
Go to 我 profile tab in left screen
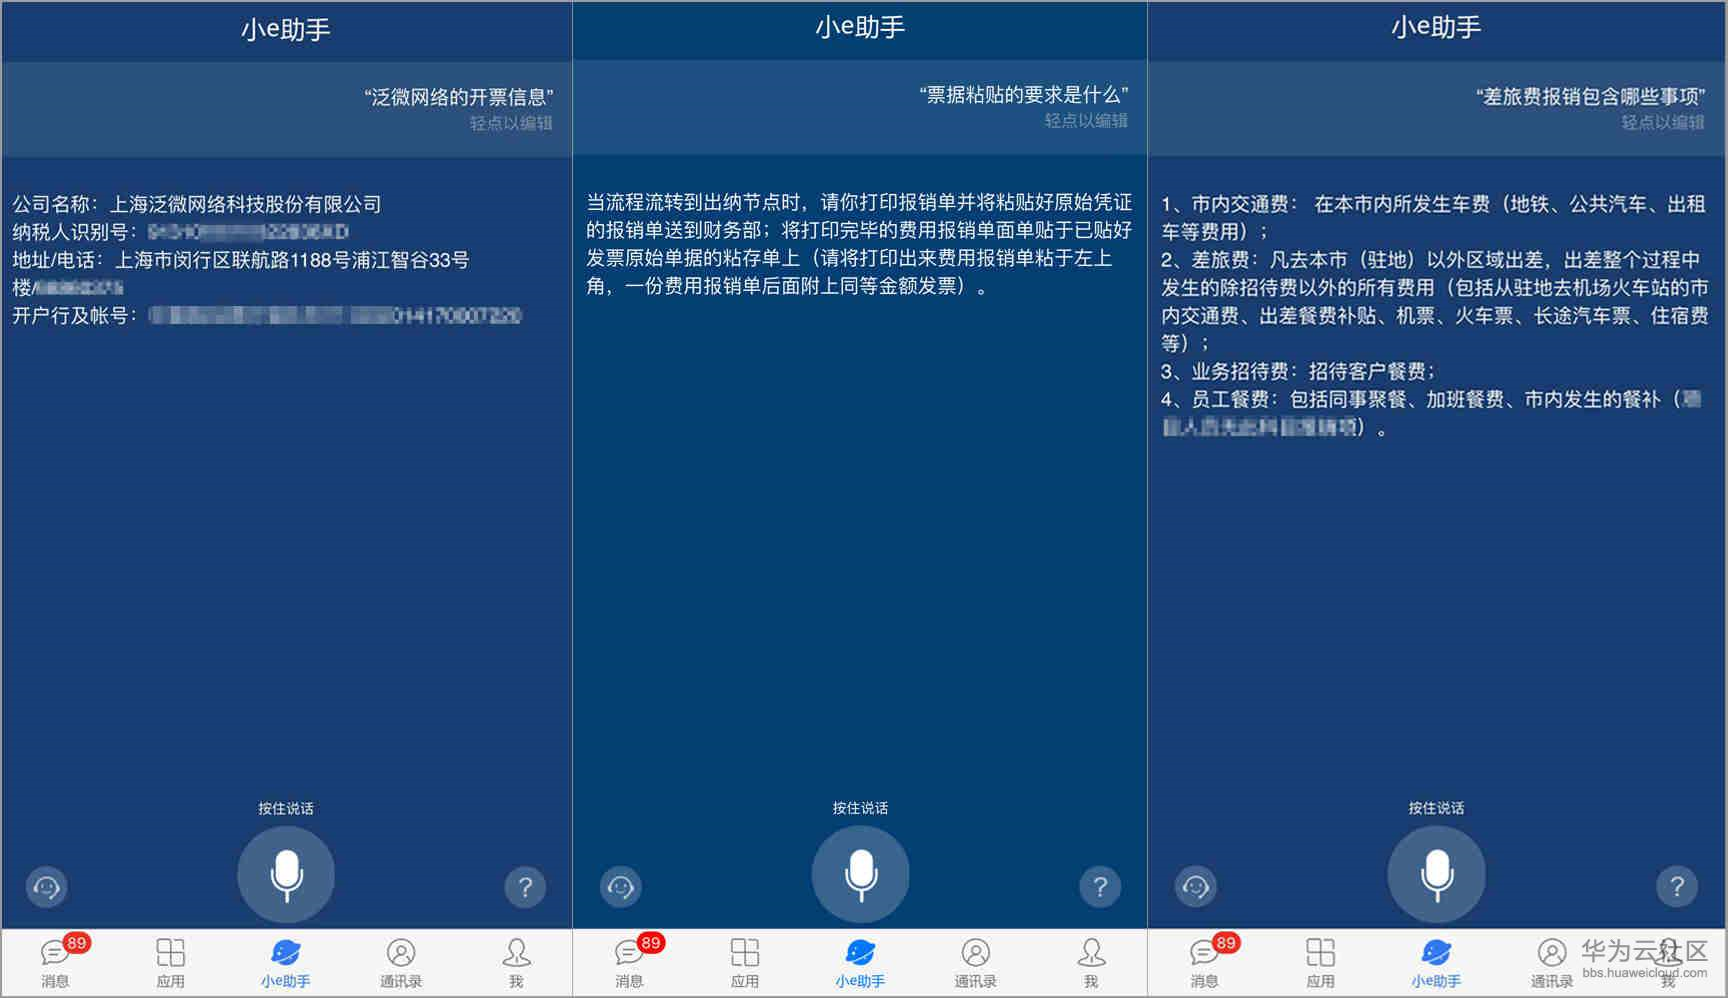(x=516, y=962)
